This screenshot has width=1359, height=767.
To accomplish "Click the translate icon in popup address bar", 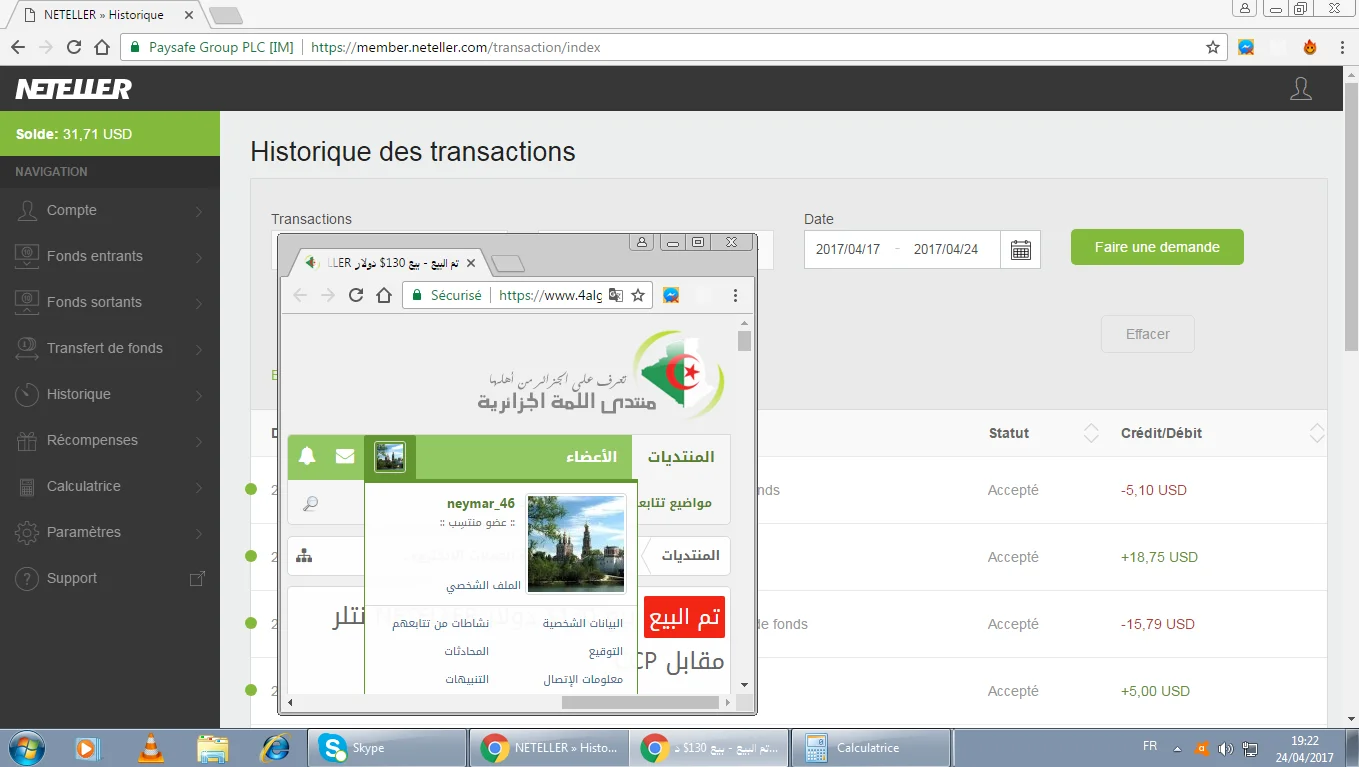I will click(x=616, y=295).
